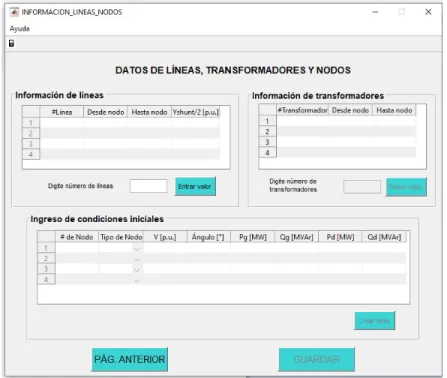Open the Ayuda menu

(x=20, y=29)
